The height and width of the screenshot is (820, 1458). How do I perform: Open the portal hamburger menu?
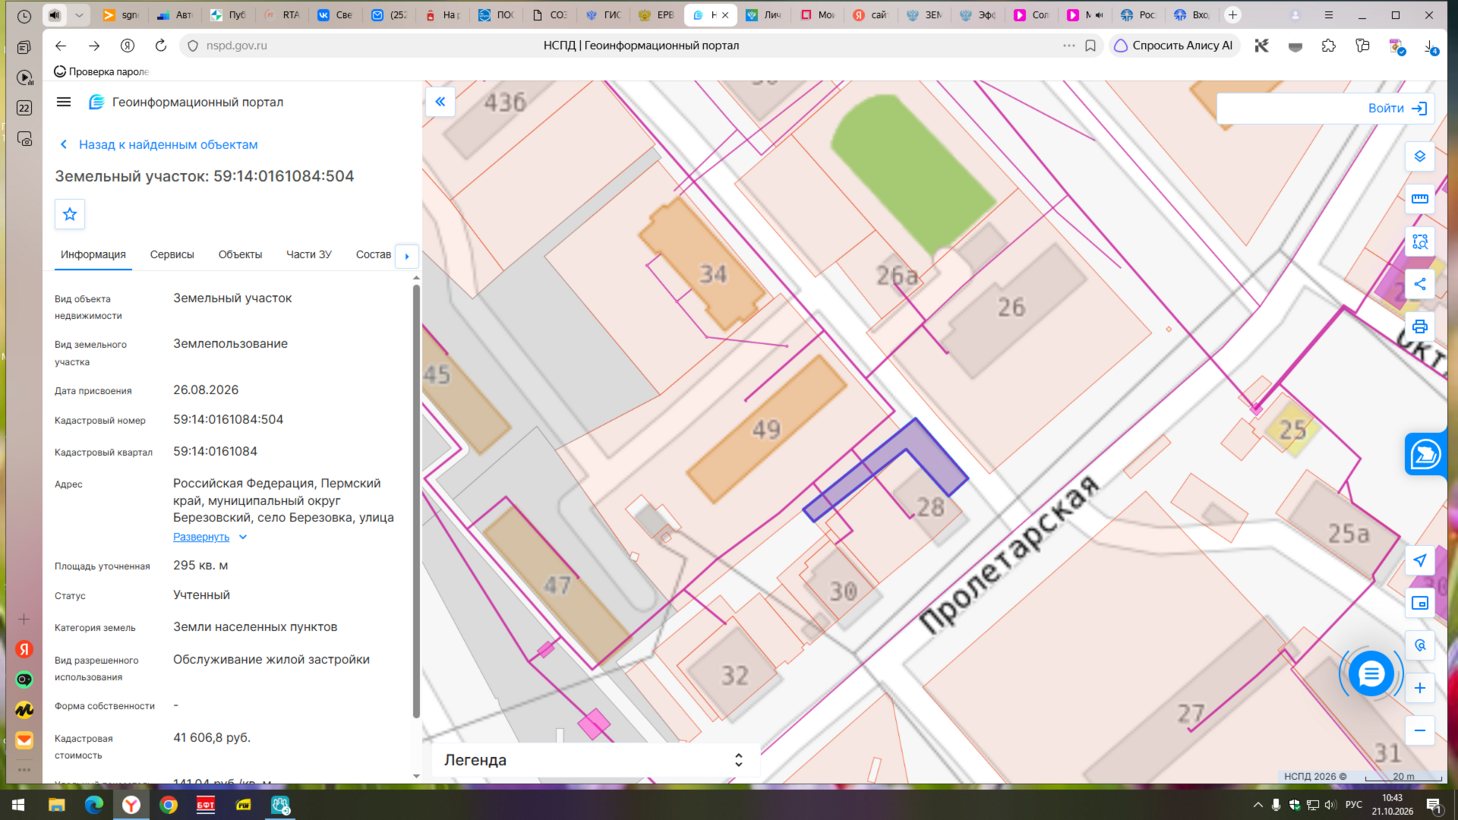point(64,102)
